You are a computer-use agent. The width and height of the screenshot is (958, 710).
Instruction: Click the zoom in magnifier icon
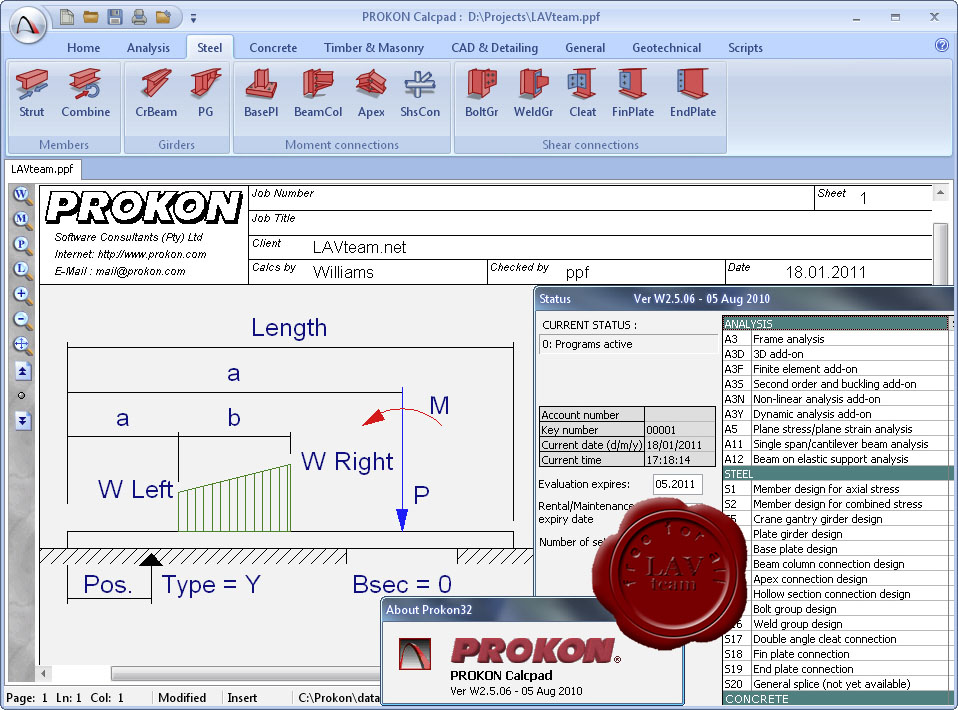22,295
